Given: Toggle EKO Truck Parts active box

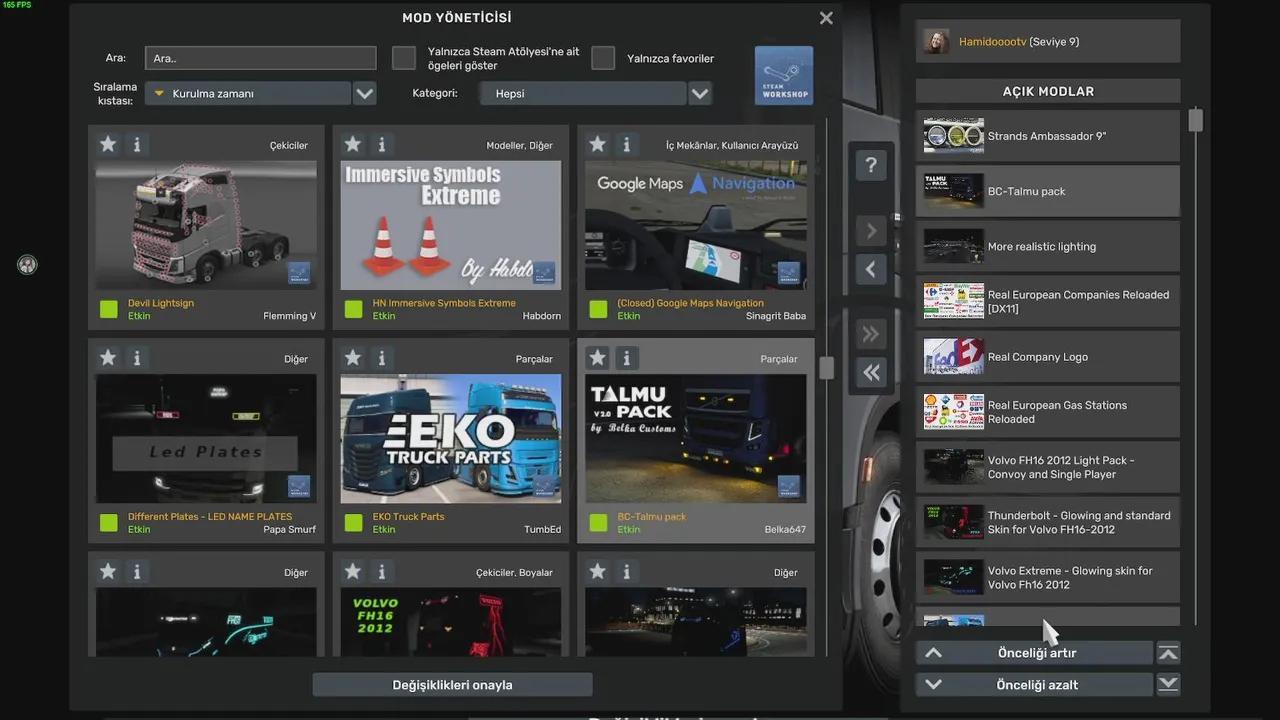Looking at the screenshot, I should [353, 522].
